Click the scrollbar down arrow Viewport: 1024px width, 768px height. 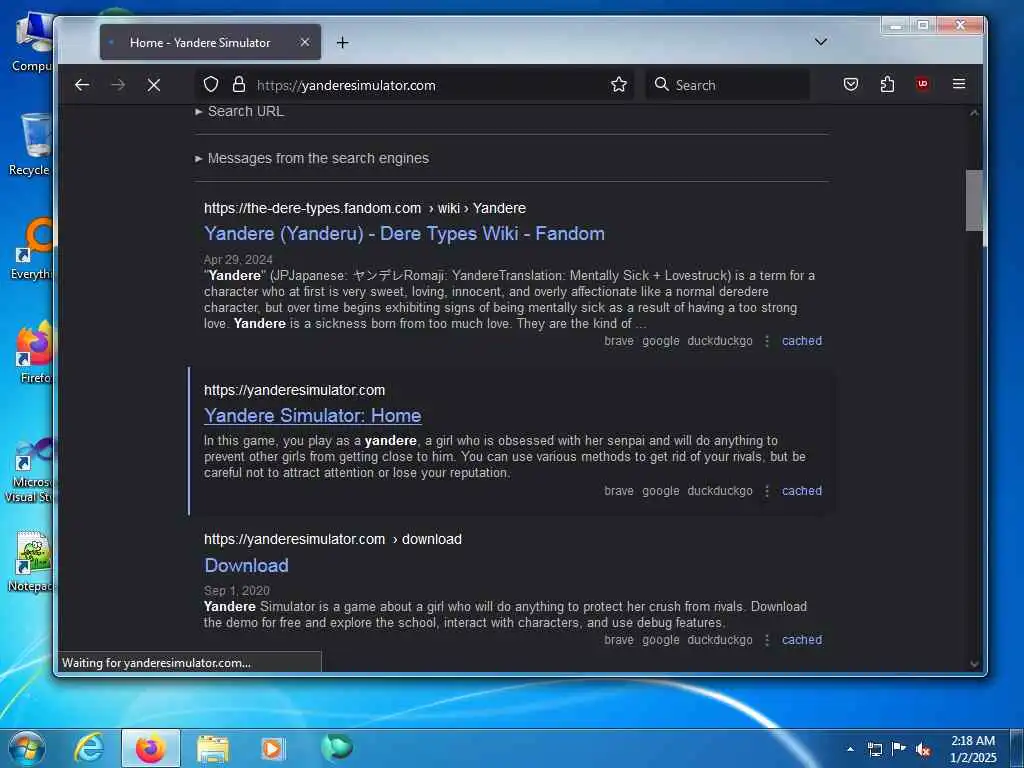coord(974,664)
